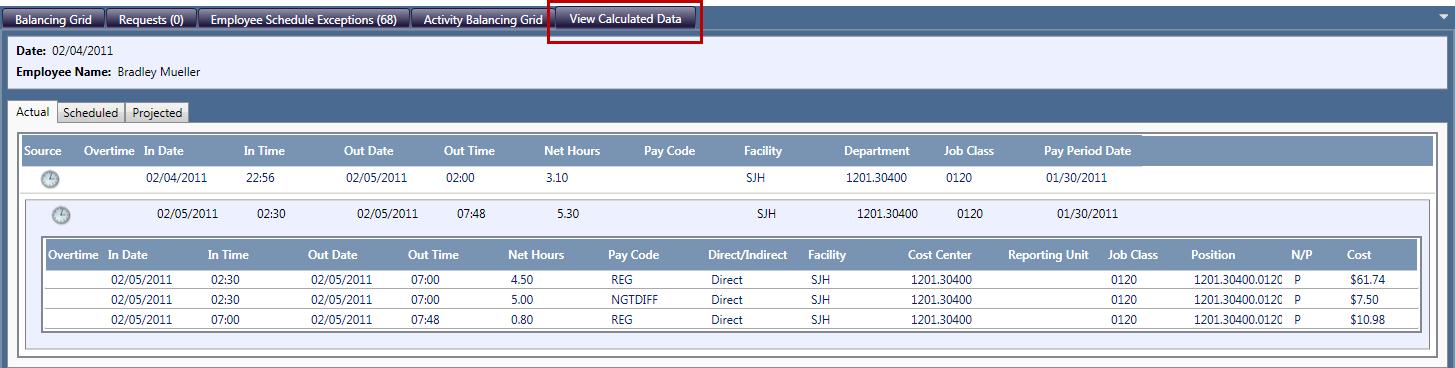Click the clock icon for 02:30 expanded entry
The width and height of the screenshot is (1455, 368).
tap(61, 214)
